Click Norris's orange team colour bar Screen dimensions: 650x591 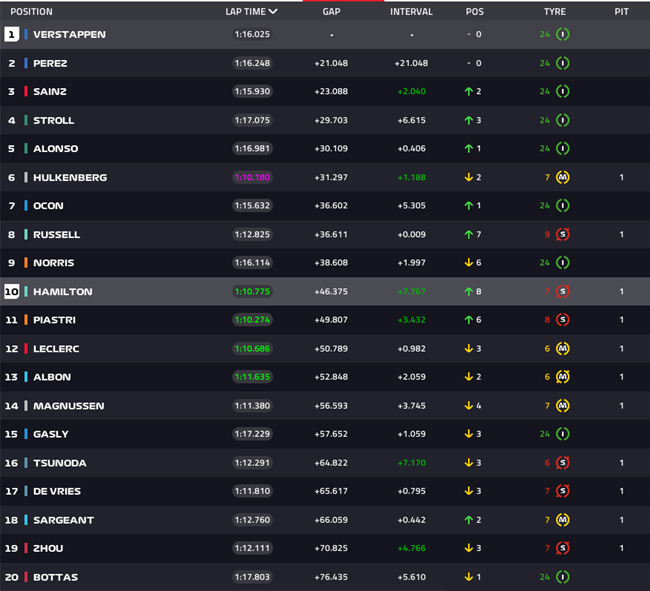tap(26, 263)
